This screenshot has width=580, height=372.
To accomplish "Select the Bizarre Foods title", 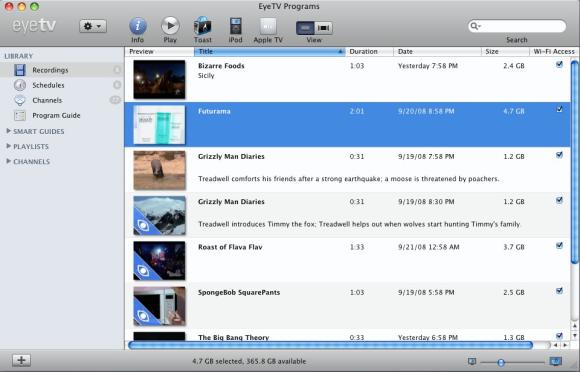I will click(x=221, y=66).
